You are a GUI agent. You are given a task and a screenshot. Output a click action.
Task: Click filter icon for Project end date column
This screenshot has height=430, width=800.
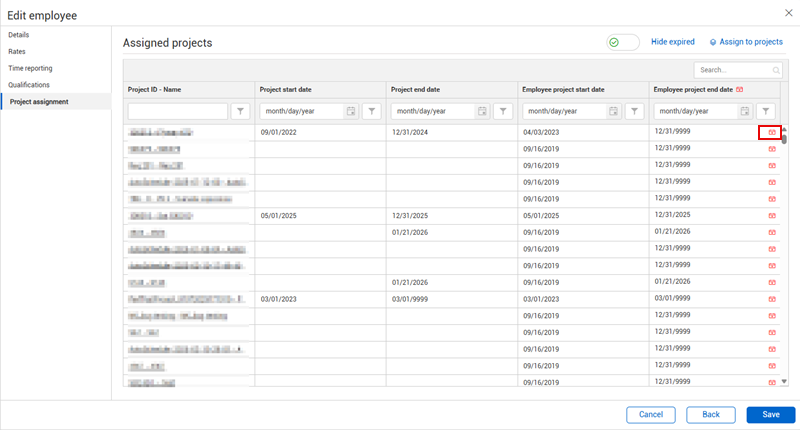[504, 111]
